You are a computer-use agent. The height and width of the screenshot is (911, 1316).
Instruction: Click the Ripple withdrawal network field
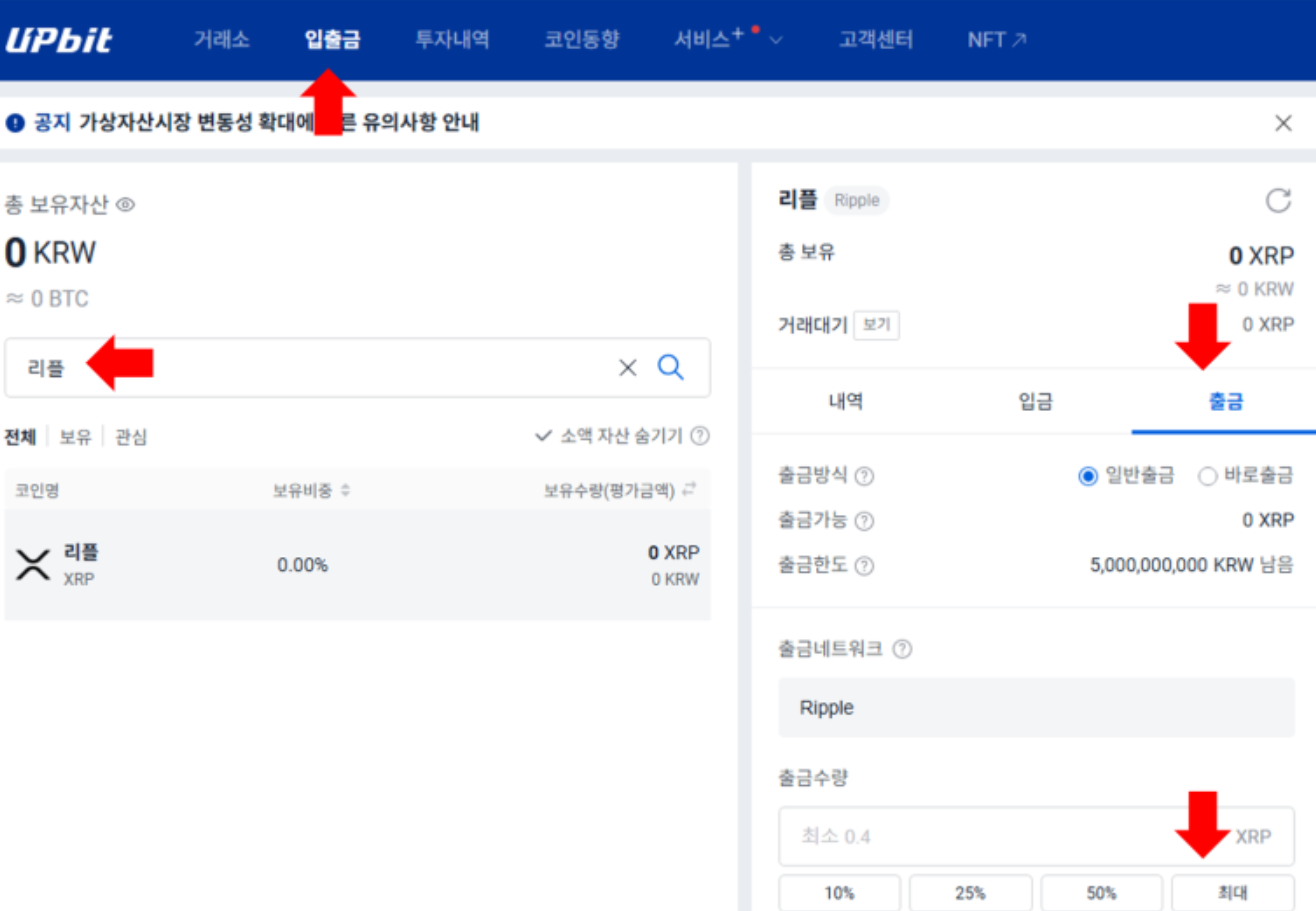(1036, 708)
